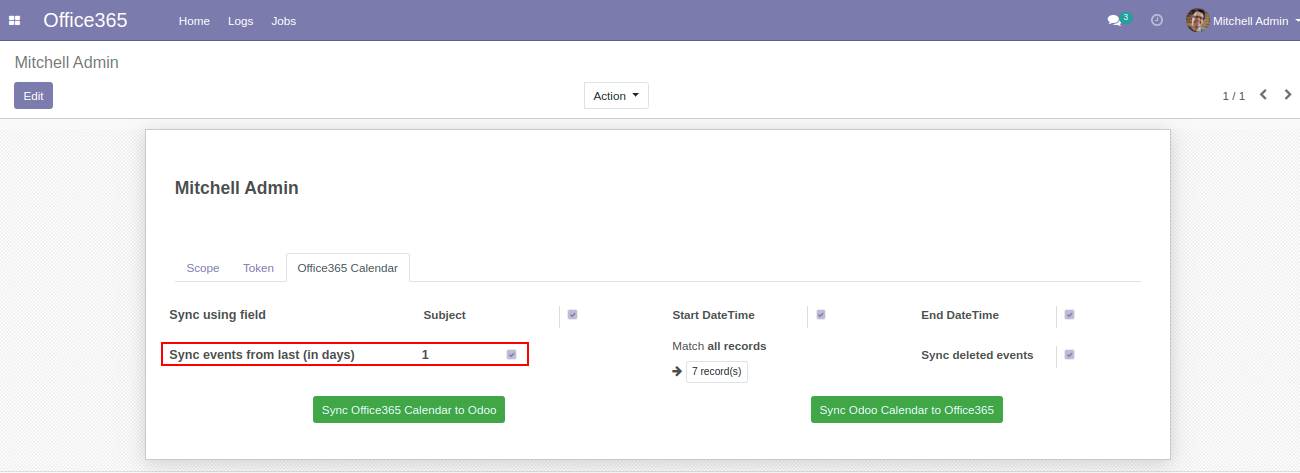The height and width of the screenshot is (473, 1300).
Task: Go to next record arrow
Action: coord(1288,95)
